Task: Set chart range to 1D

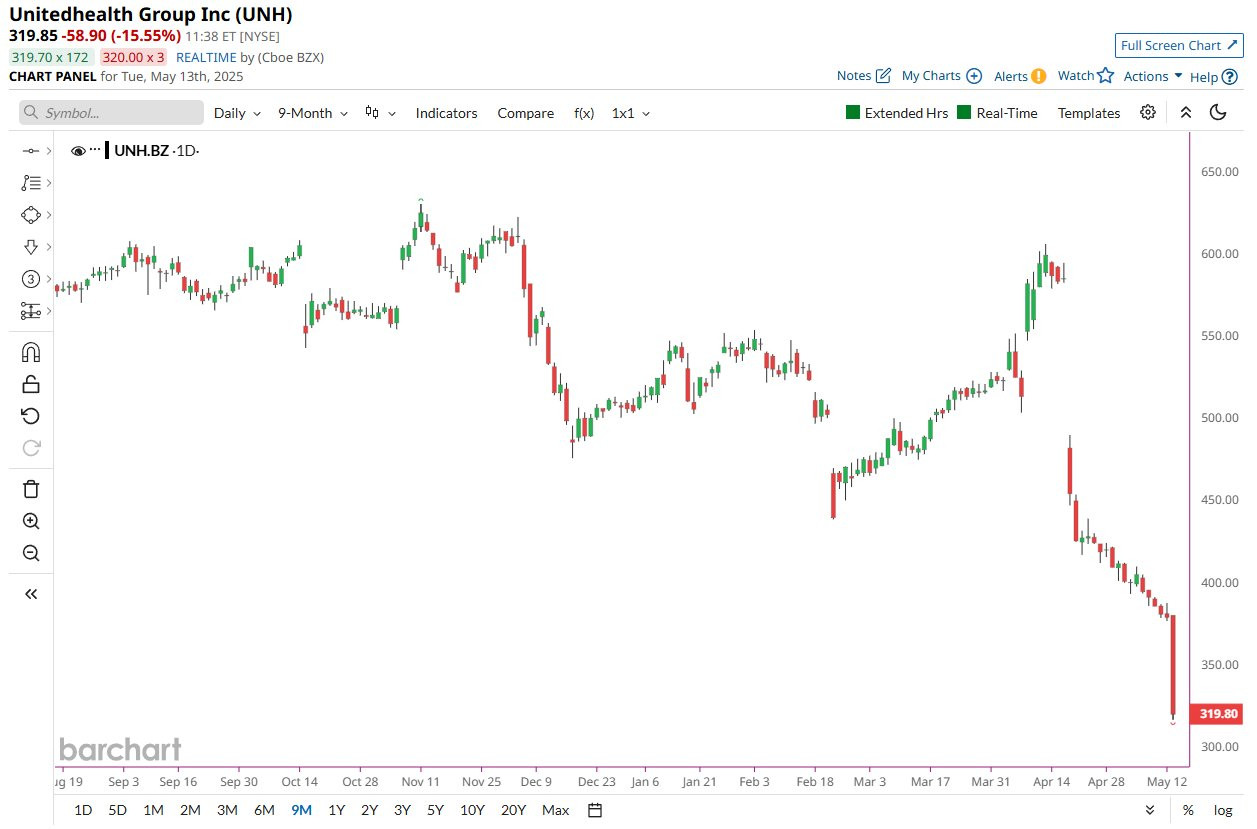Action: coord(84,810)
